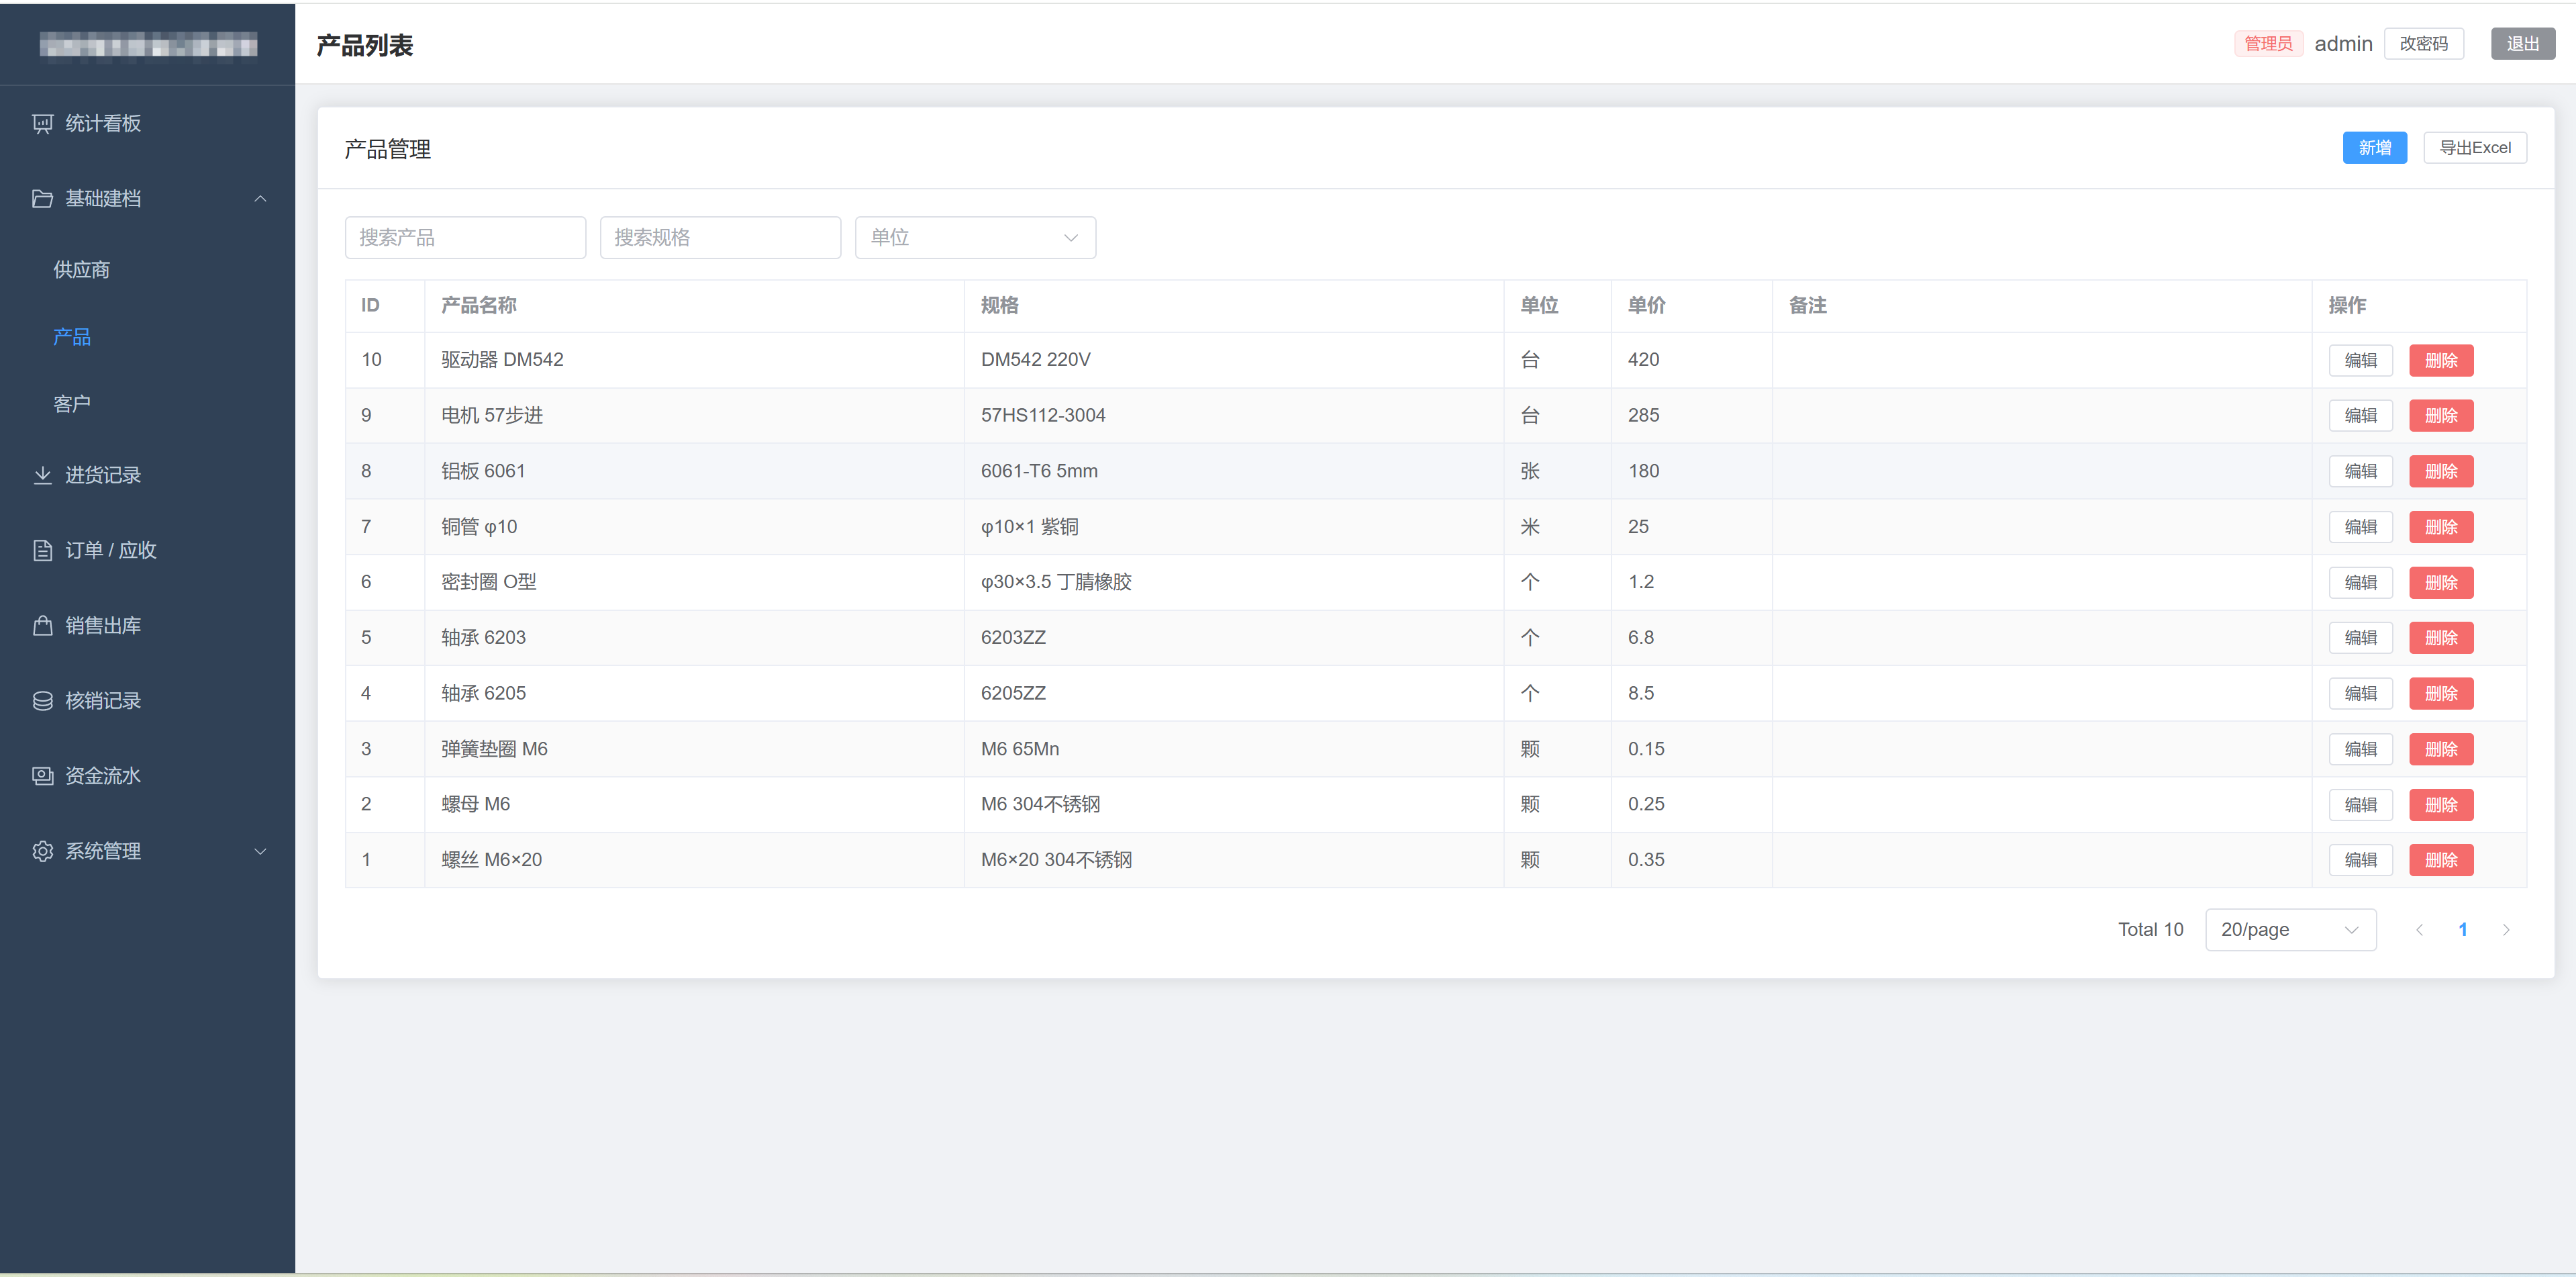Click the admin username text
Image resolution: width=2576 pixels, height=1277 pixels.
(2343, 43)
